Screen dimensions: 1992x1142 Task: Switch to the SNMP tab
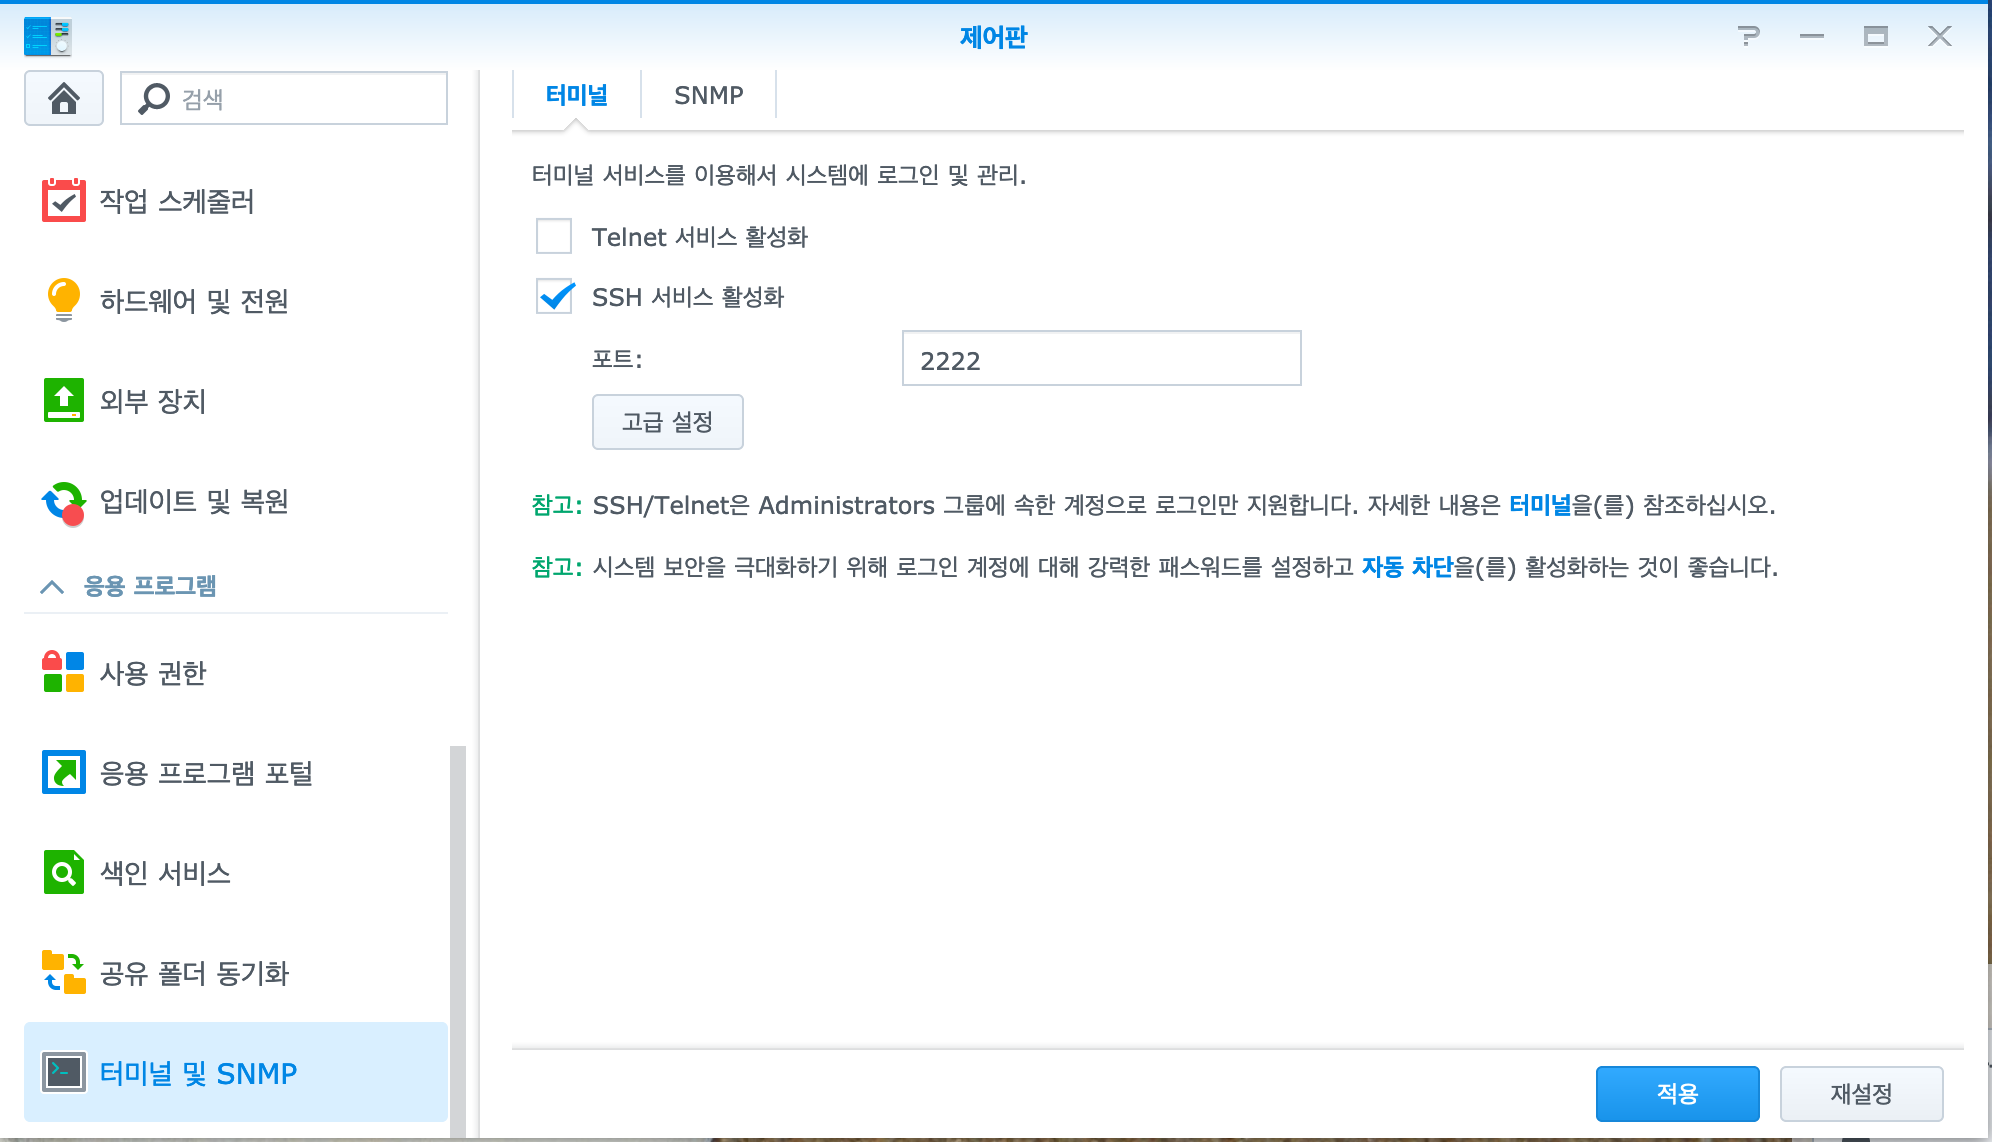coord(708,95)
